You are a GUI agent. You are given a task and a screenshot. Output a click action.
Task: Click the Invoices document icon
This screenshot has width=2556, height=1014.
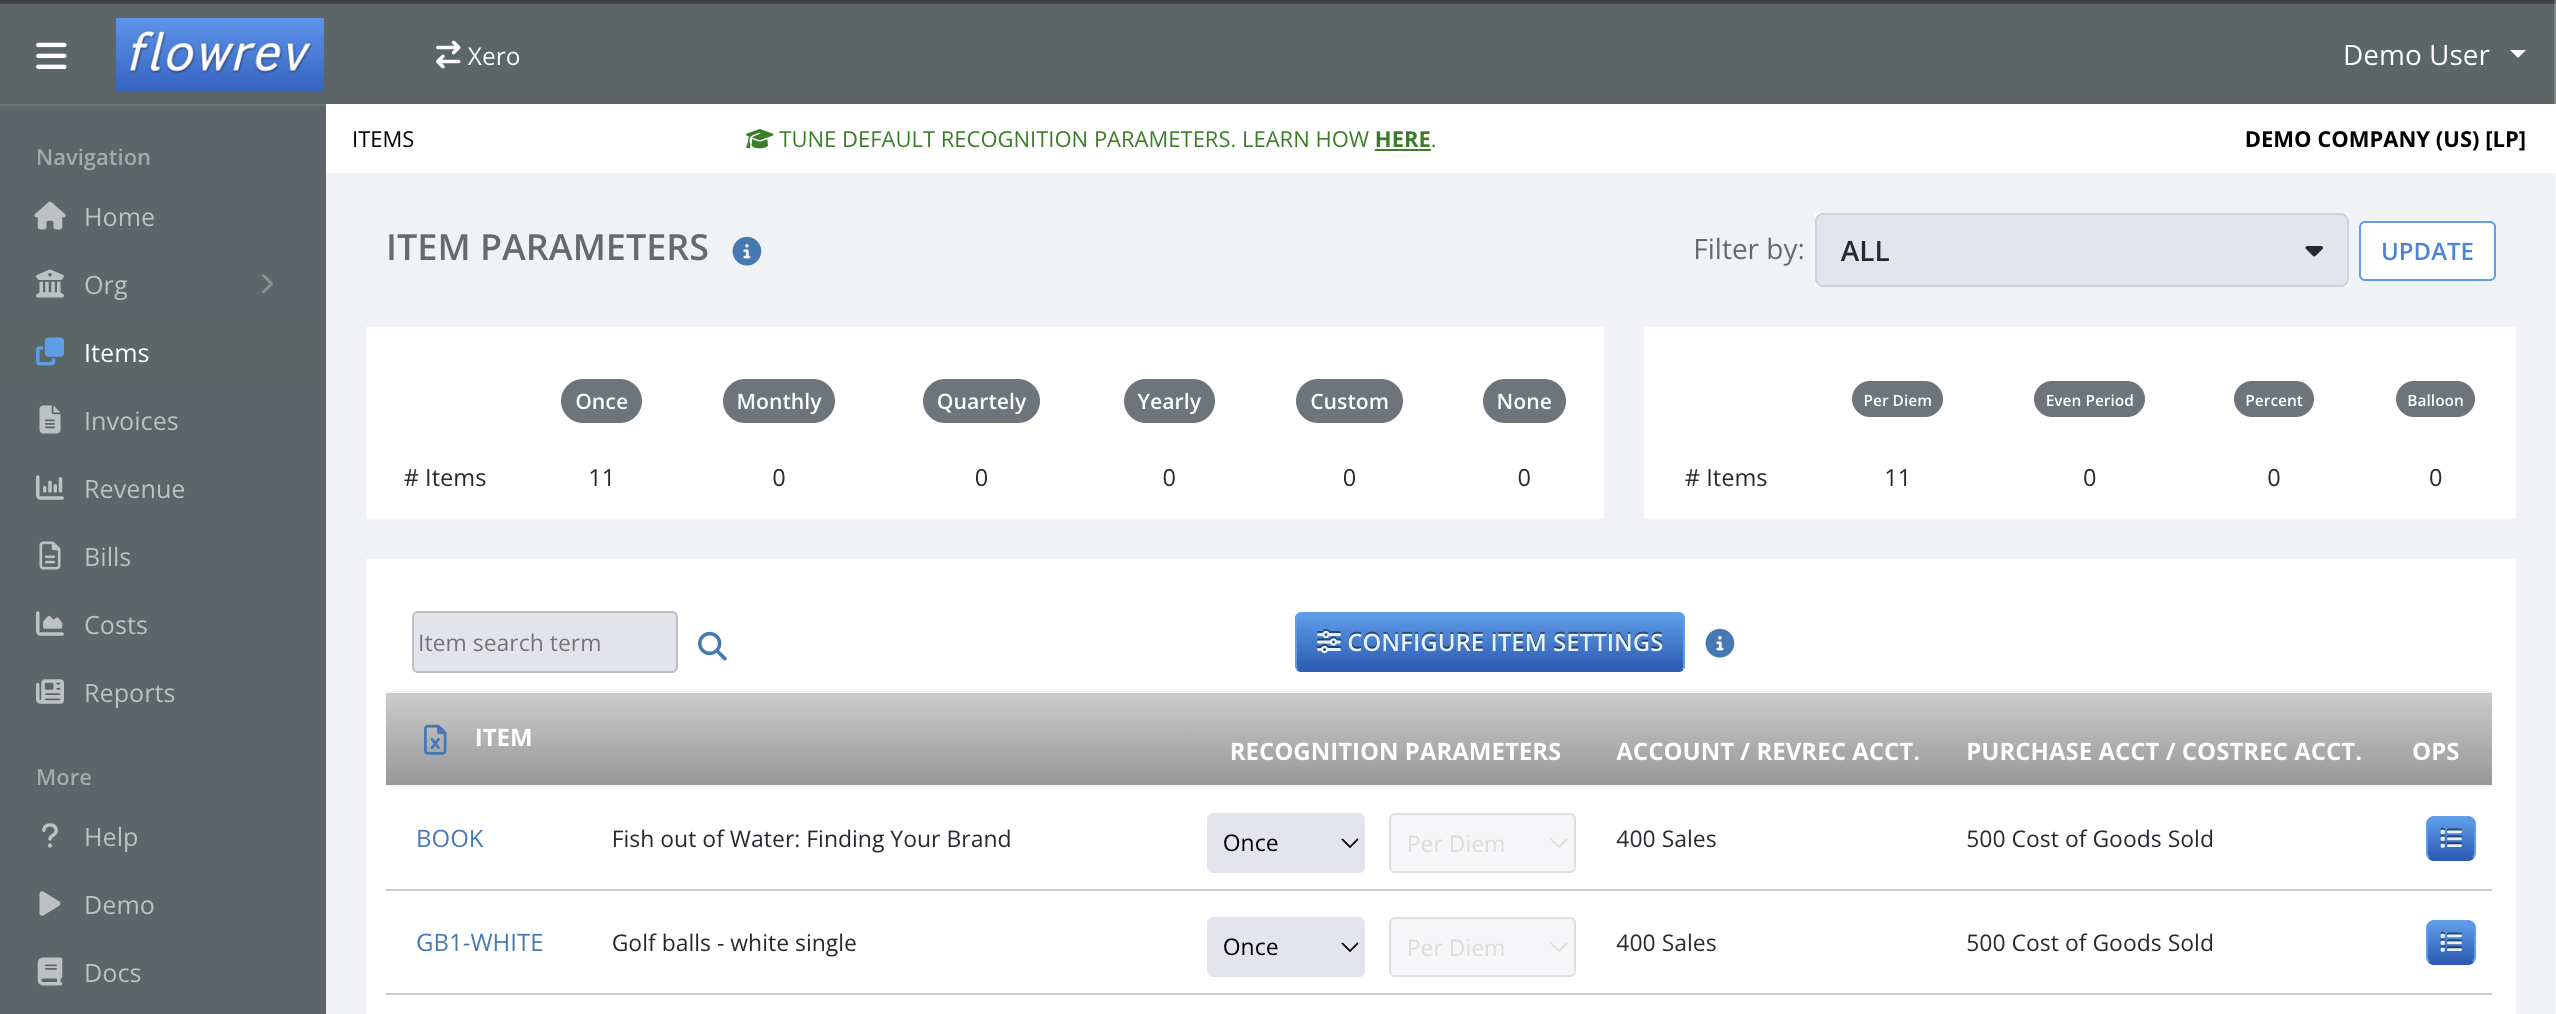[x=50, y=420]
